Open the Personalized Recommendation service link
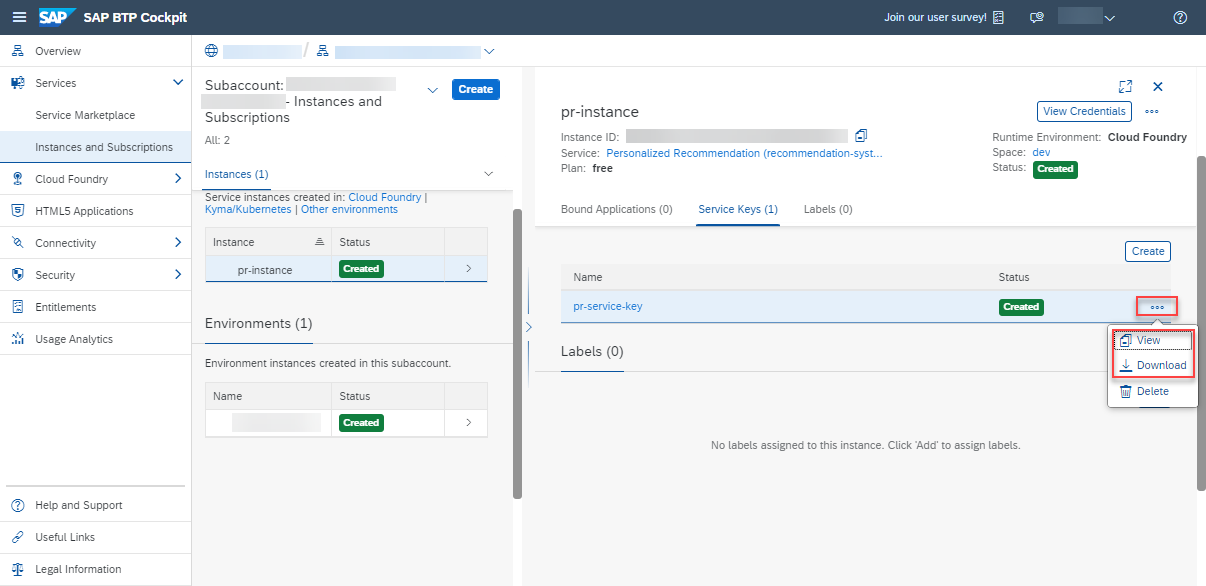1206x586 pixels. (x=745, y=153)
